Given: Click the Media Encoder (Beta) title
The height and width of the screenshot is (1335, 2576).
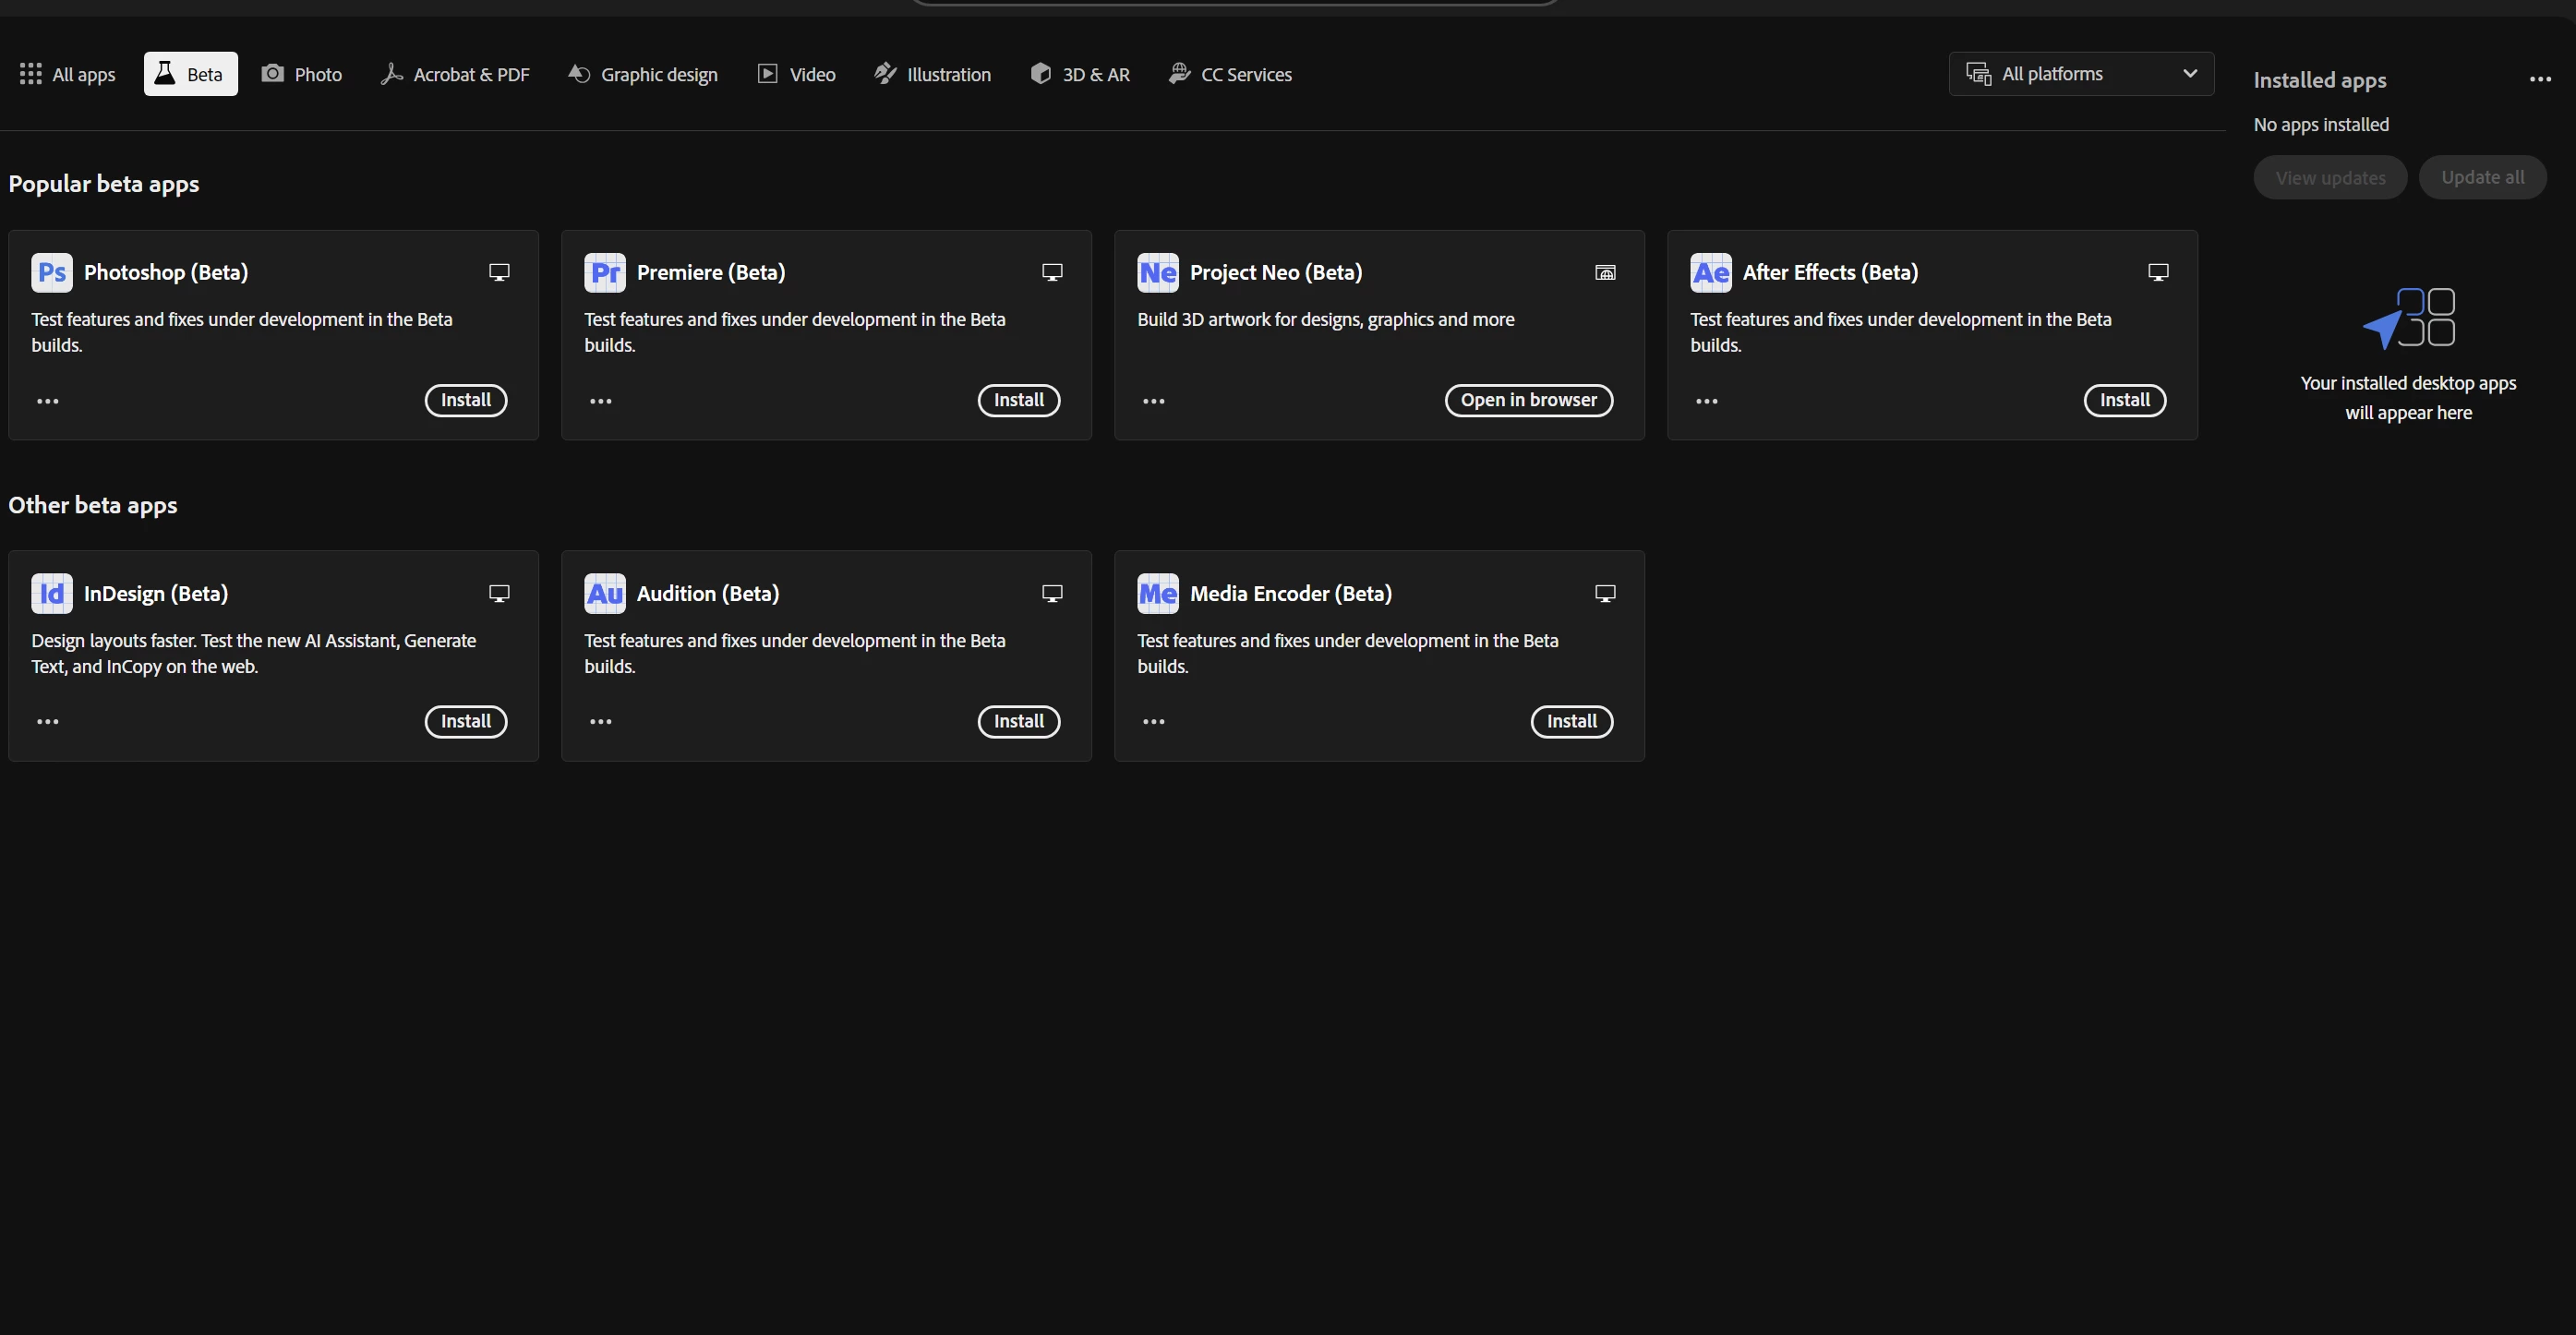Looking at the screenshot, I should (1291, 593).
